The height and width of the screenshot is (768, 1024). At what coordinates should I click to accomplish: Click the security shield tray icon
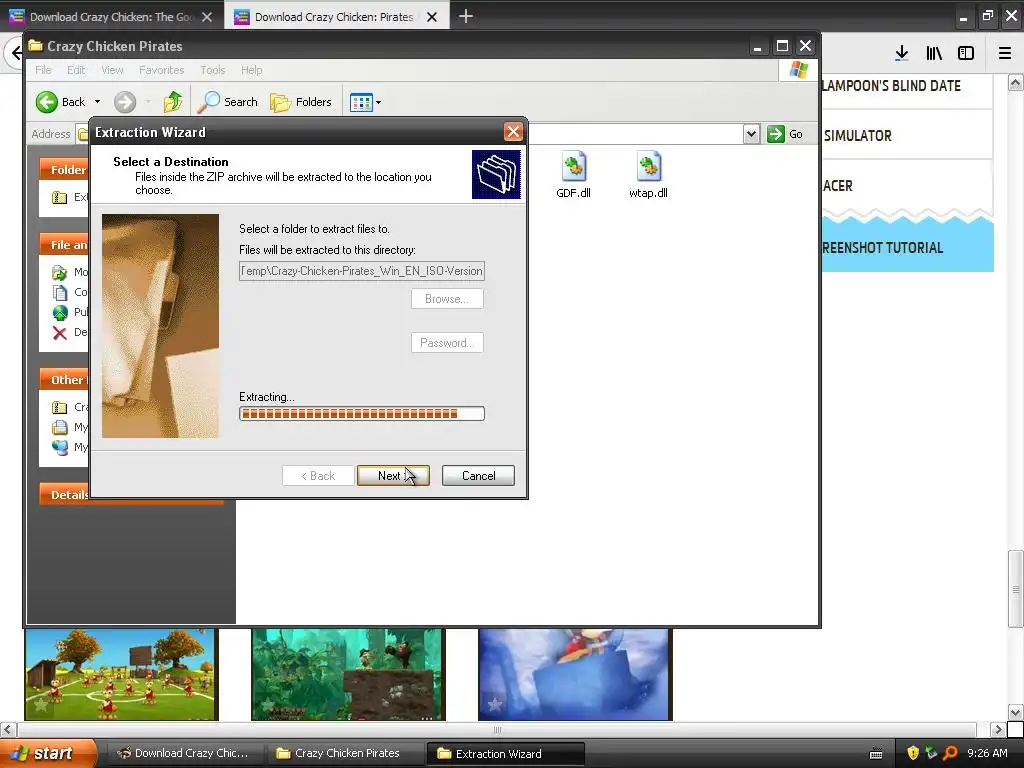tap(913, 753)
